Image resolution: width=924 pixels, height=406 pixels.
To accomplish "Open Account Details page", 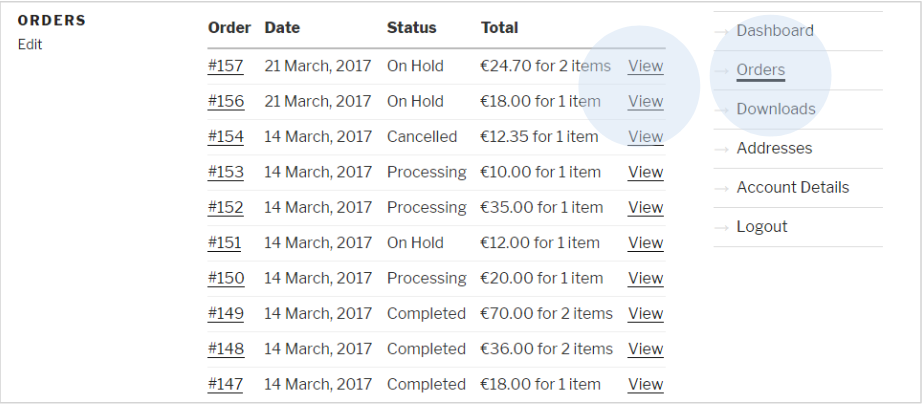I will click(x=792, y=187).
